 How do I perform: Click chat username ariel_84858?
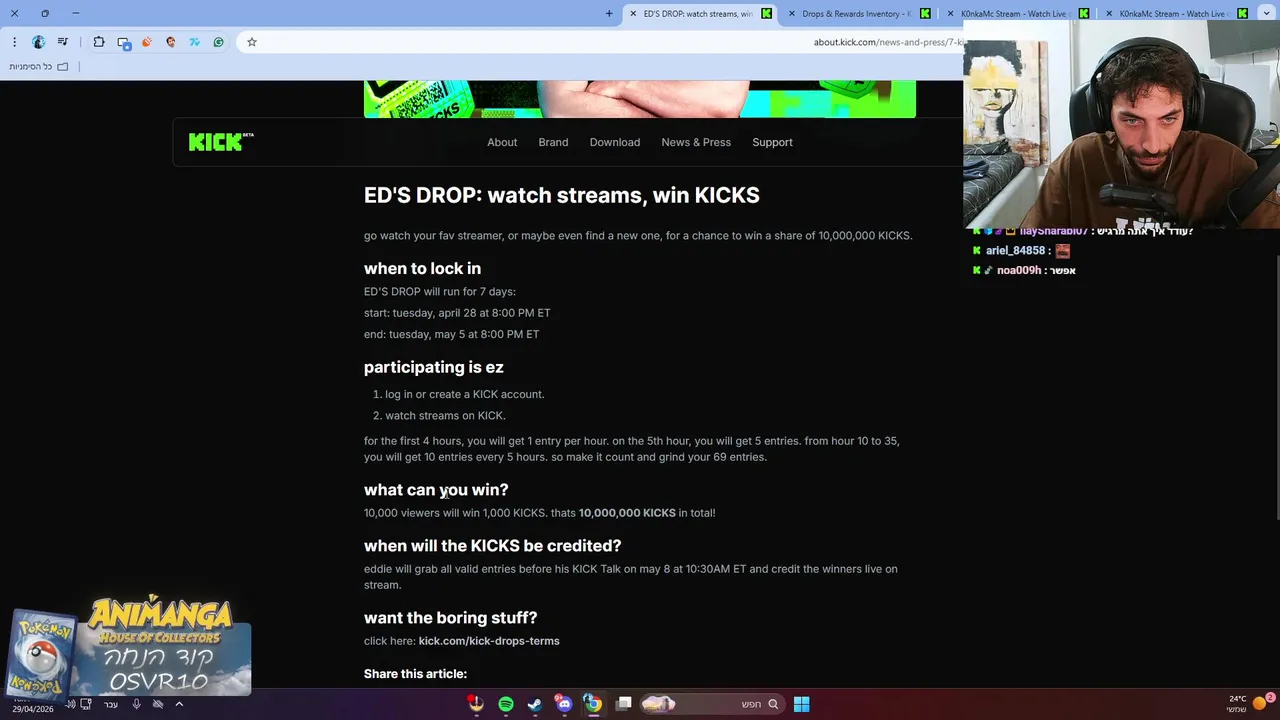1015,251
